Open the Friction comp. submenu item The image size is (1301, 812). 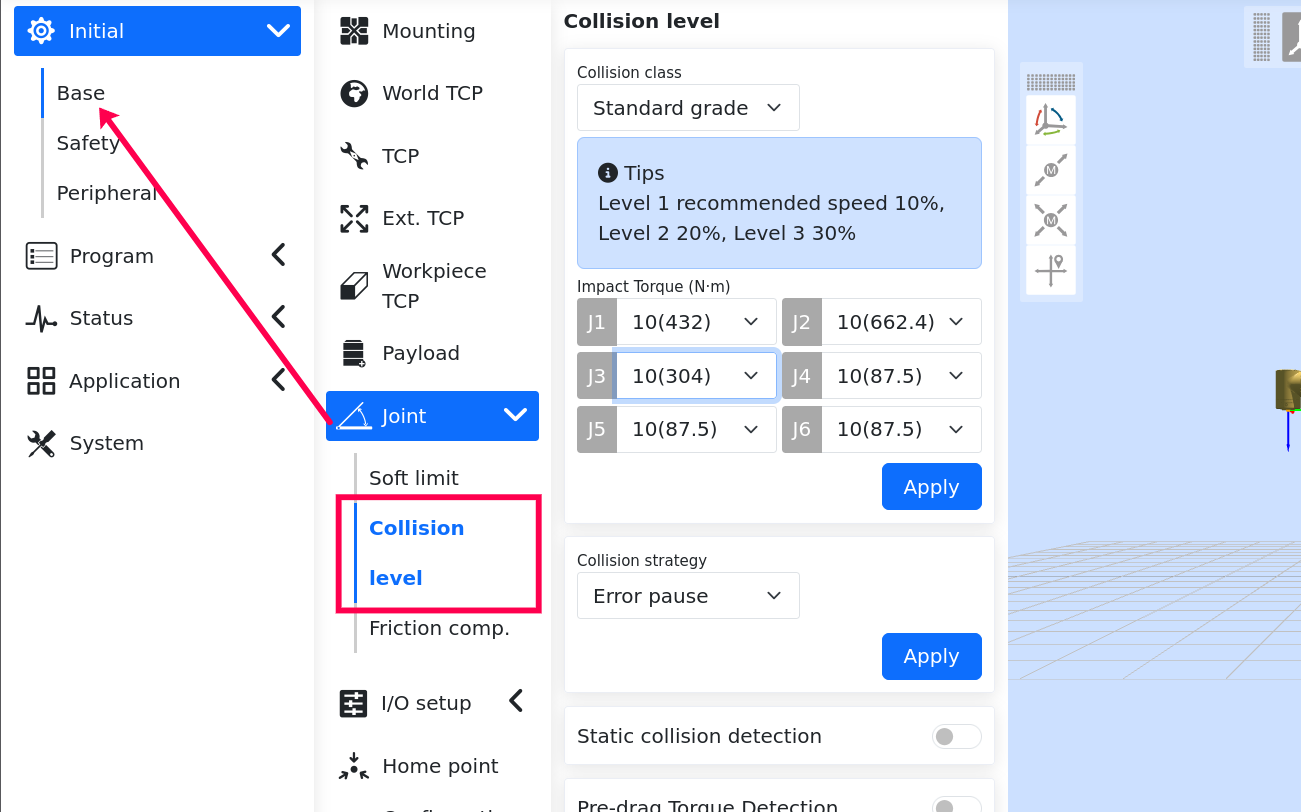[439, 628]
